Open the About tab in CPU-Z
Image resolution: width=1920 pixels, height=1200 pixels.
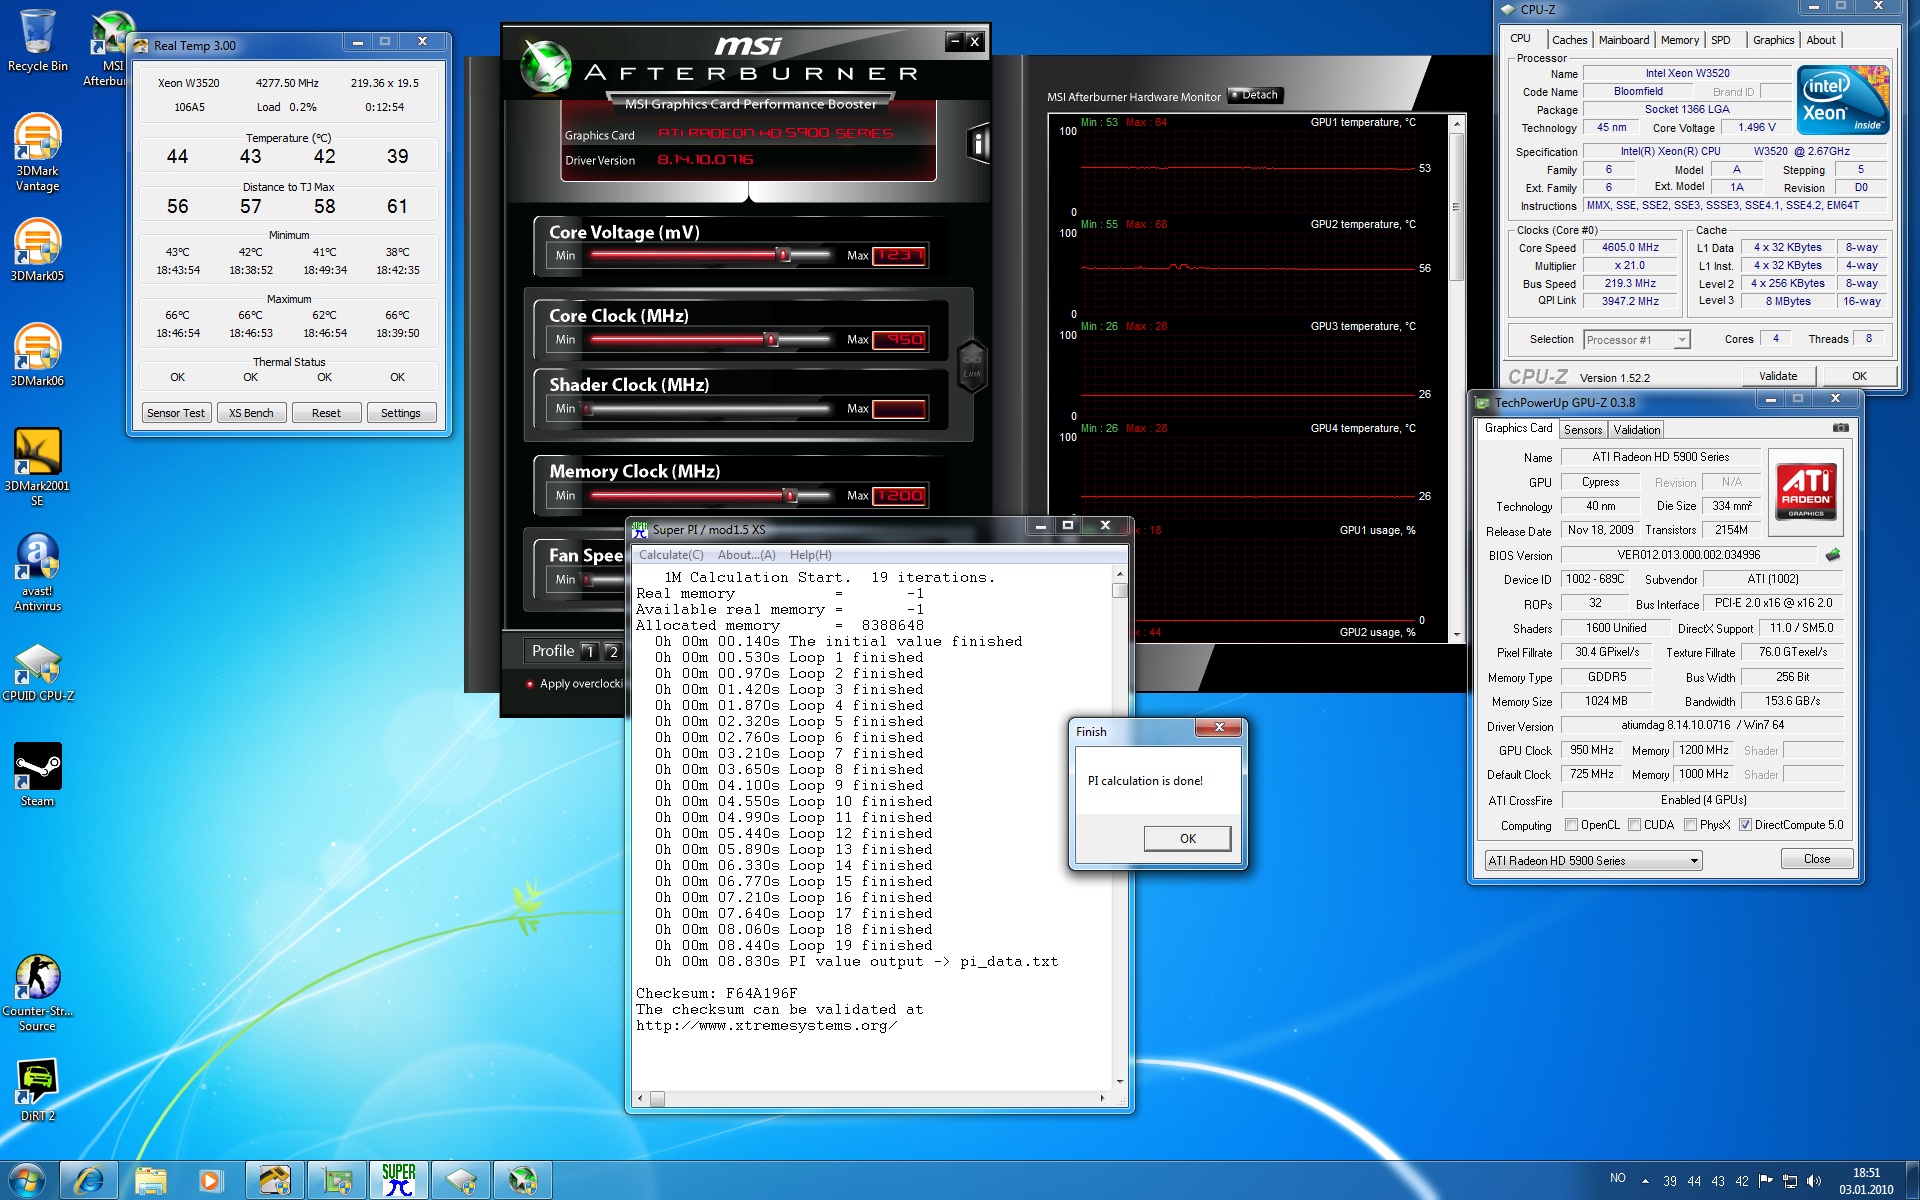coord(1821,40)
